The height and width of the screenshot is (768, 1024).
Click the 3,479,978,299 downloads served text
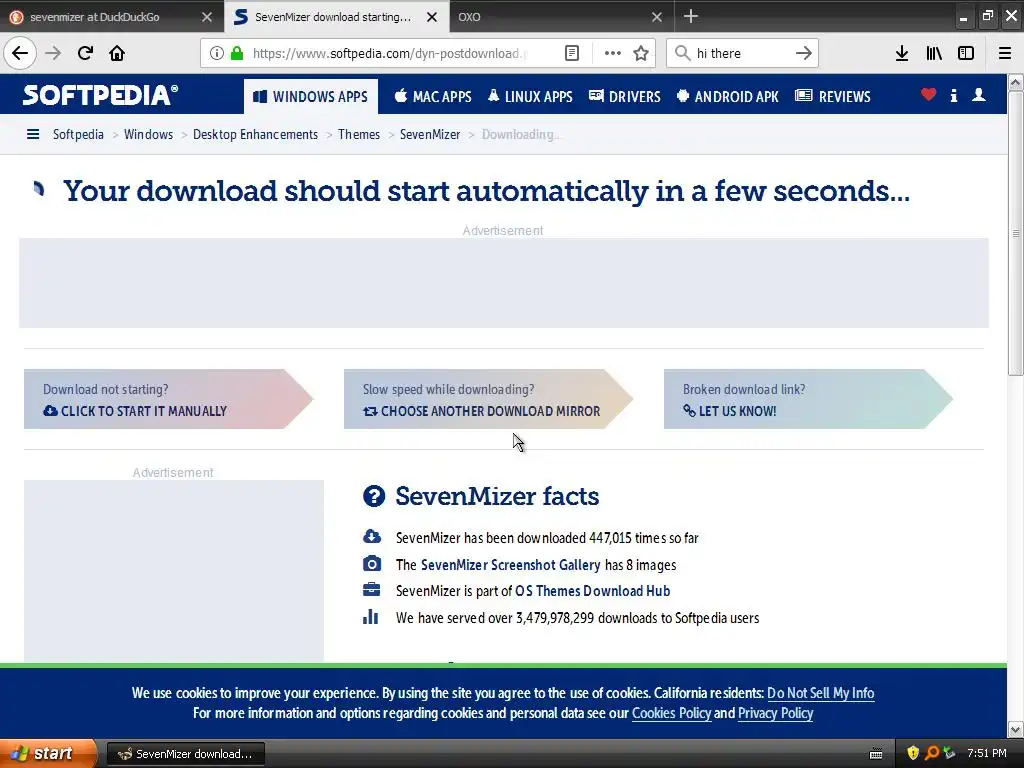pyautogui.click(x=577, y=618)
